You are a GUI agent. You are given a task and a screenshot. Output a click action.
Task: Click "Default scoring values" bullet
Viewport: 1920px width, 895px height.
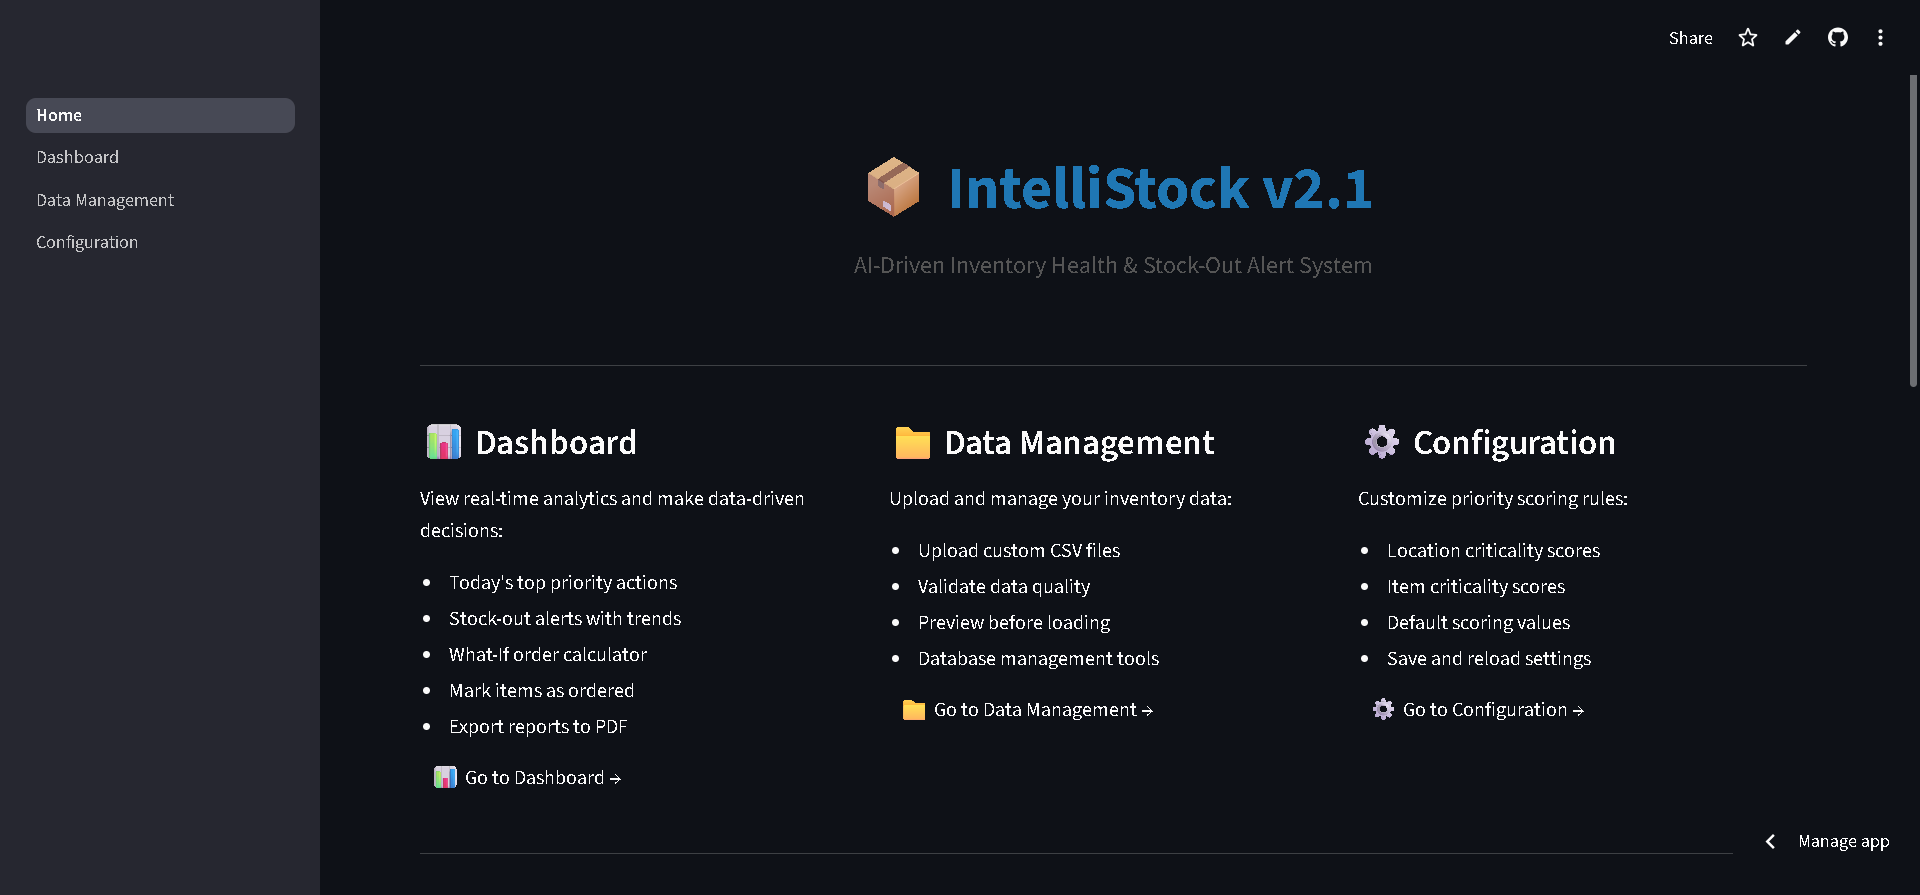coord(1478,623)
